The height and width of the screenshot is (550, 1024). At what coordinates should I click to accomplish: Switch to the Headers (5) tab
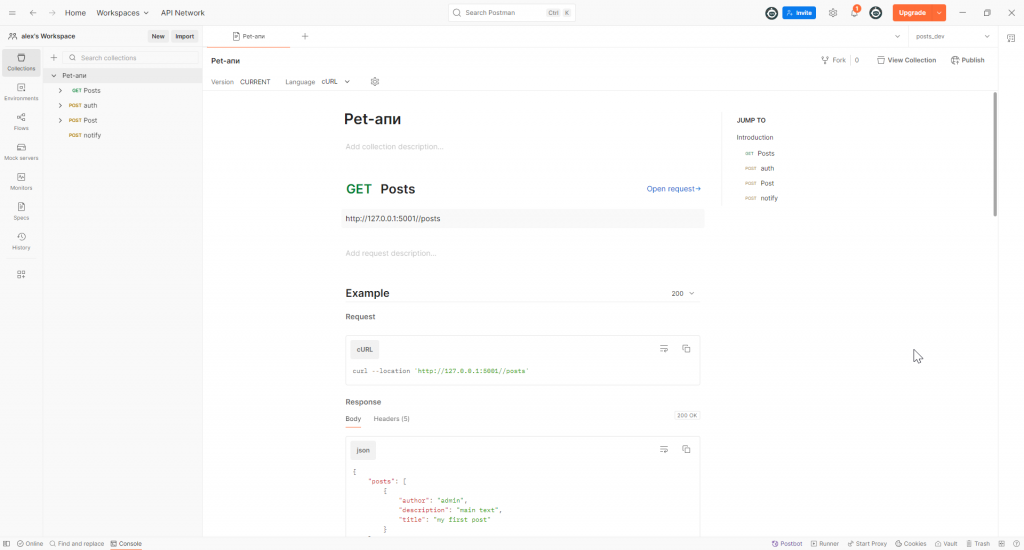(391, 419)
